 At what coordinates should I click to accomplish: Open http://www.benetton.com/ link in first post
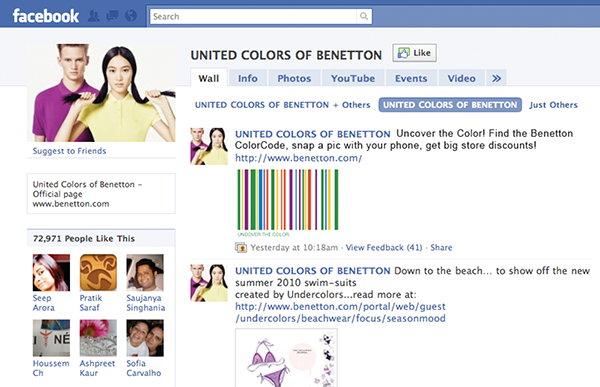coord(298,158)
